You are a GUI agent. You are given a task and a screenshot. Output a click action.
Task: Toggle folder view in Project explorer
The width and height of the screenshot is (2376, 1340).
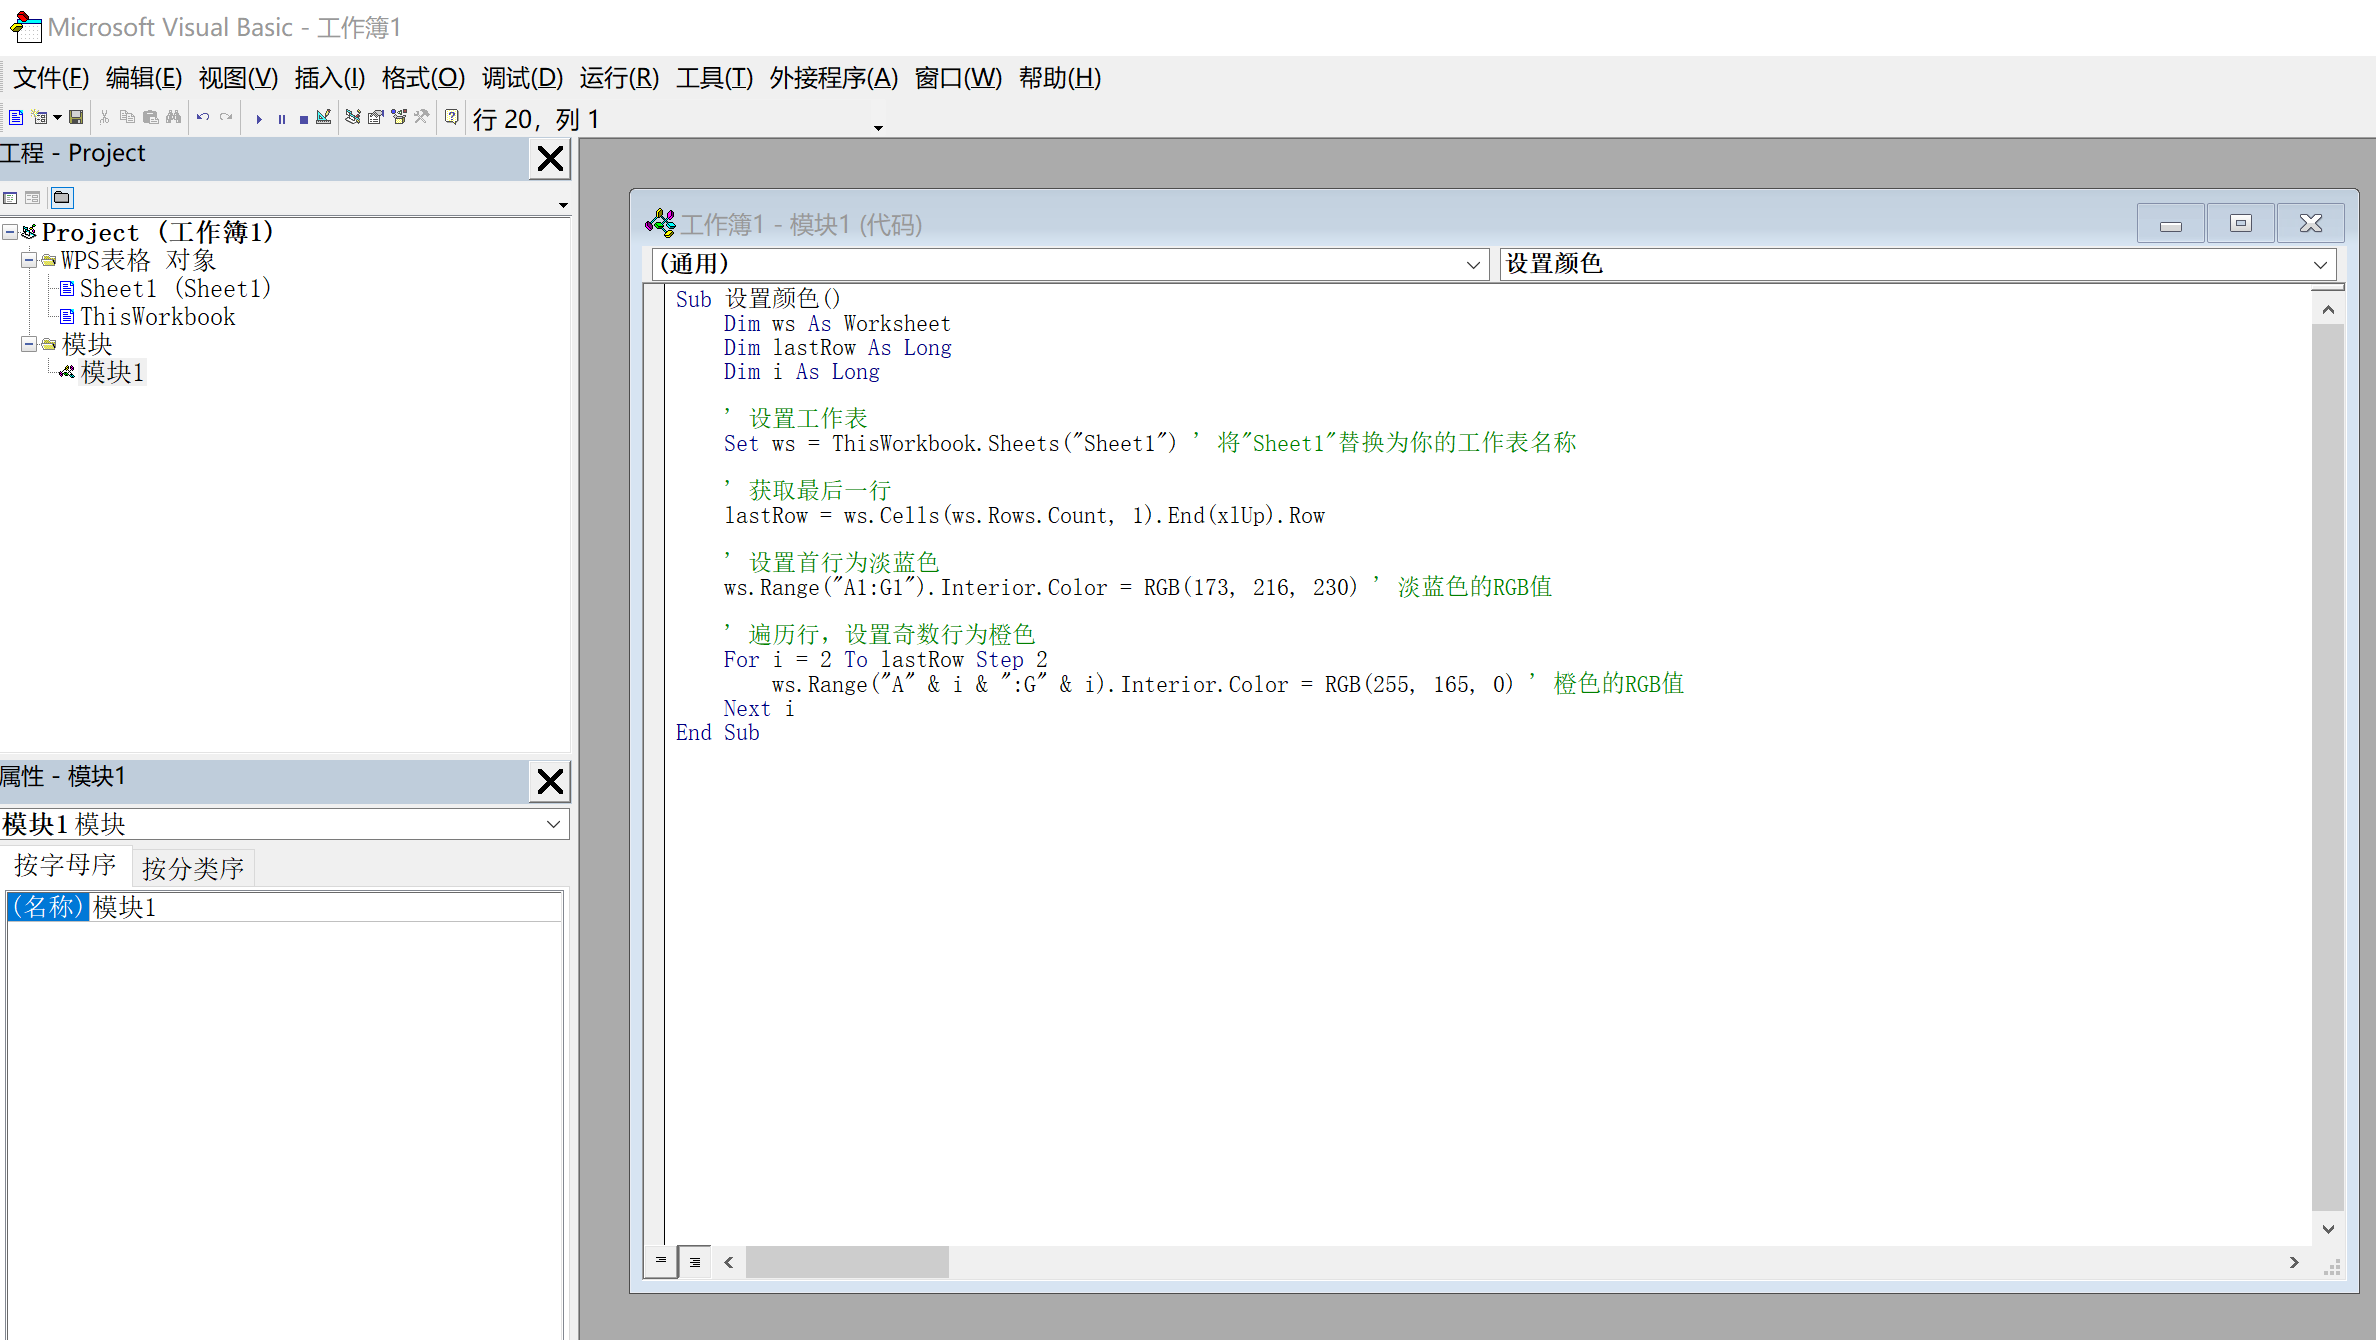[61, 197]
